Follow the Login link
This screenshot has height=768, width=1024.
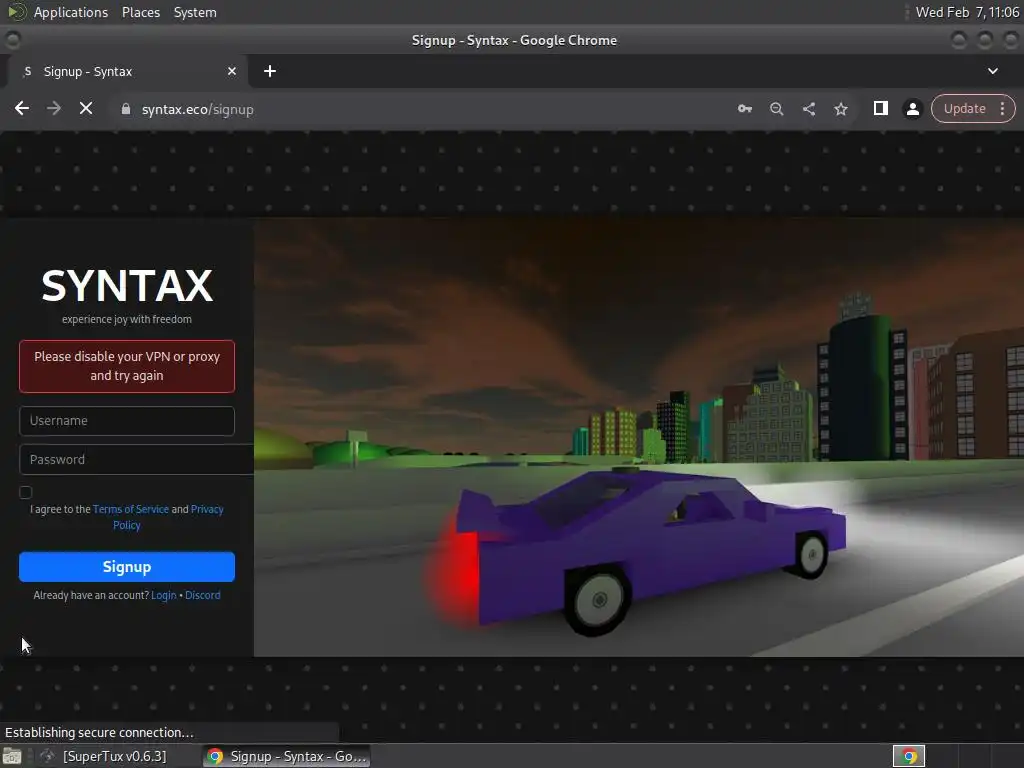click(x=163, y=595)
